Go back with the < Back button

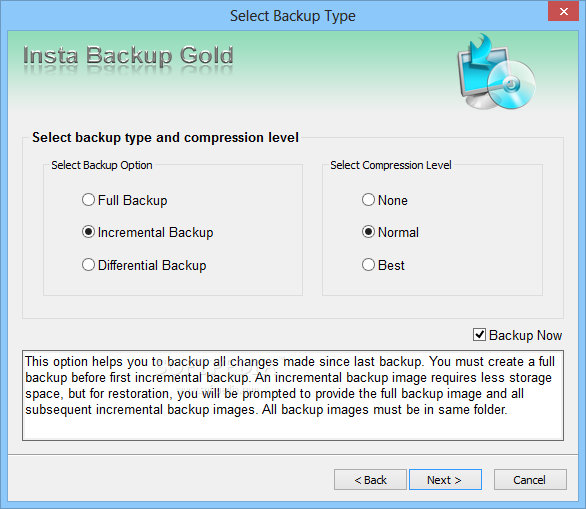click(370, 479)
